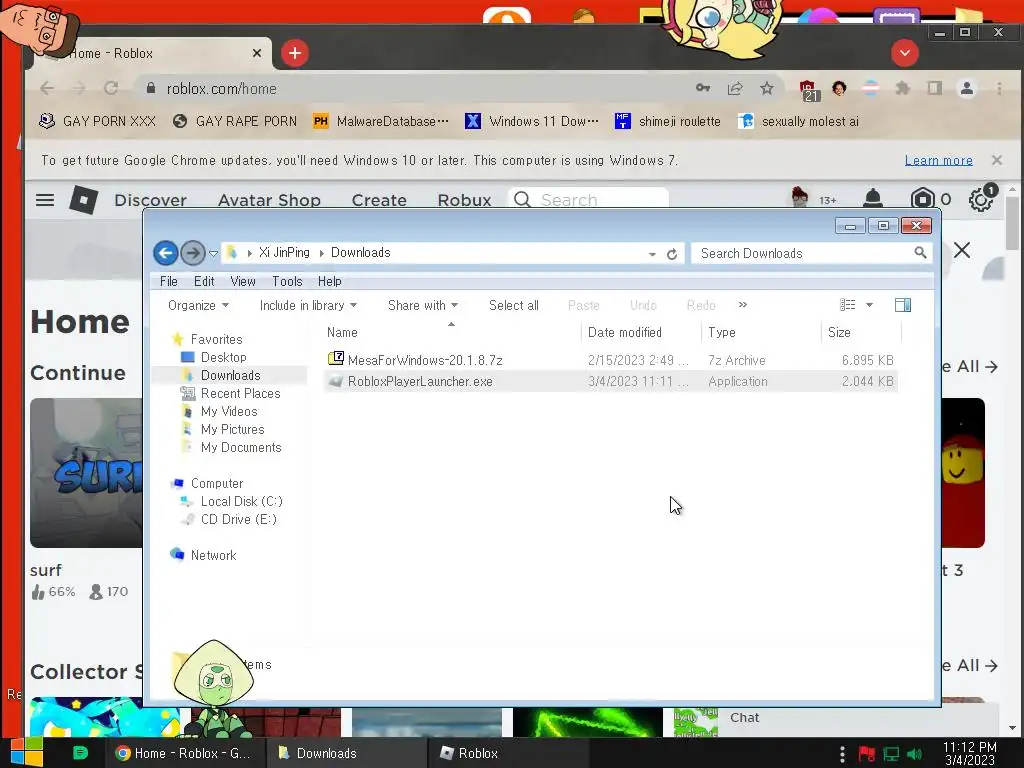
Task: Open the recent locations dropdown beside the forward arrow
Action: coord(213,253)
